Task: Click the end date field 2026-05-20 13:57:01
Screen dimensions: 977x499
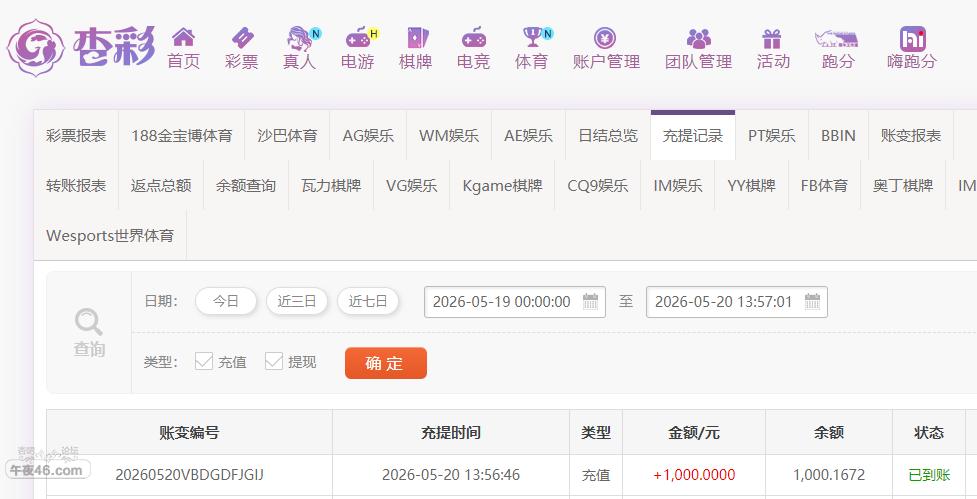Action: tap(736, 302)
